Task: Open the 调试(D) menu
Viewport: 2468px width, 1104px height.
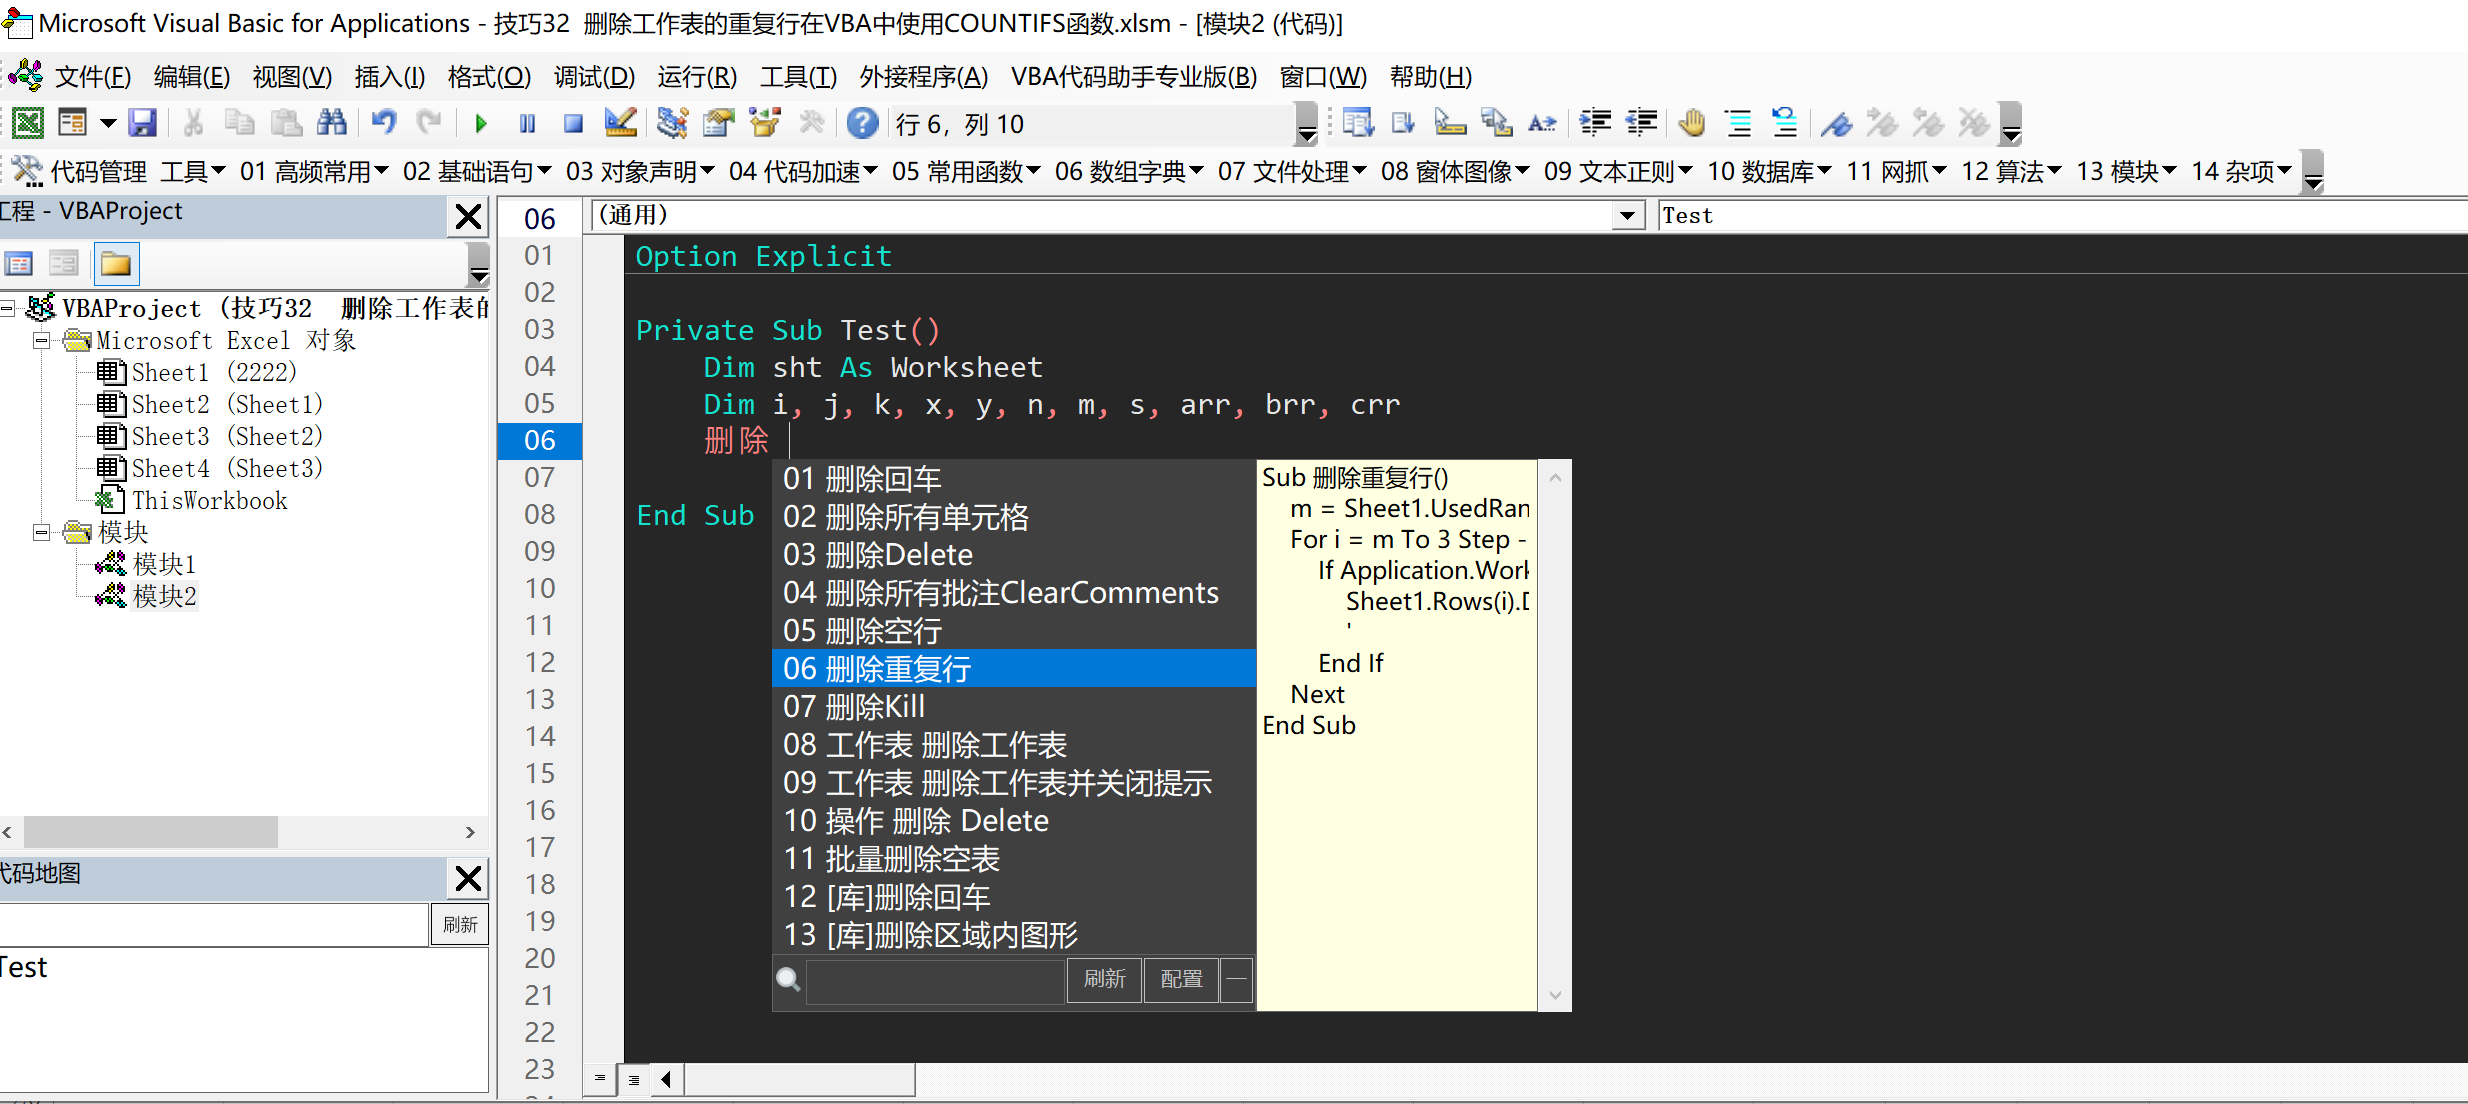Action: (594, 77)
